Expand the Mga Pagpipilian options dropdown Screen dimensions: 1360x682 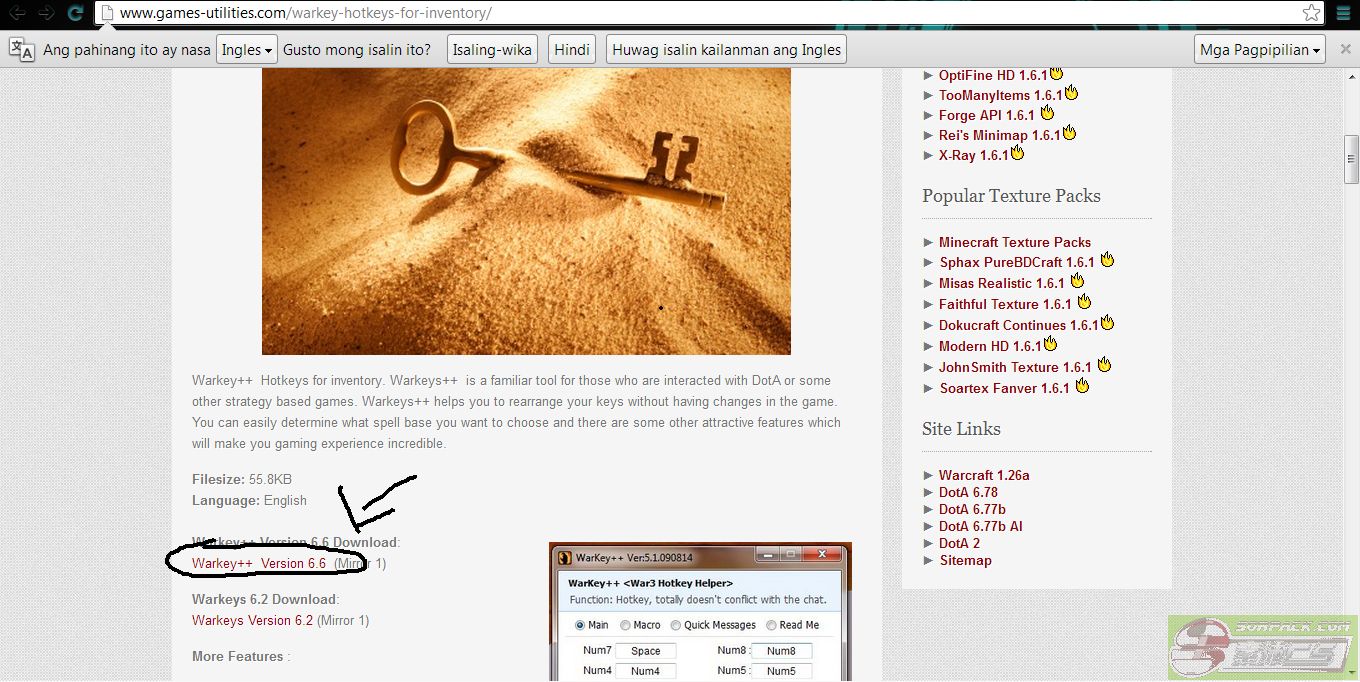[1260, 49]
